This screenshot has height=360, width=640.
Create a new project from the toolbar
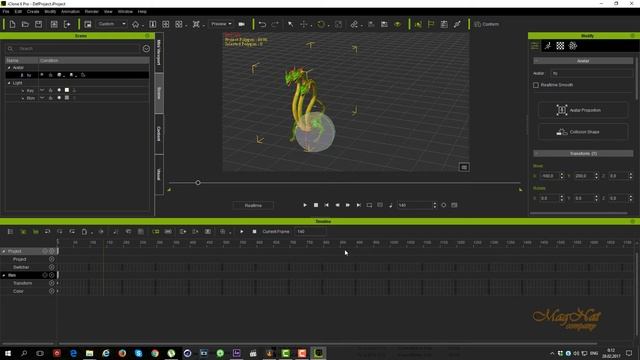pyautogui.click(x=12, y=24)
